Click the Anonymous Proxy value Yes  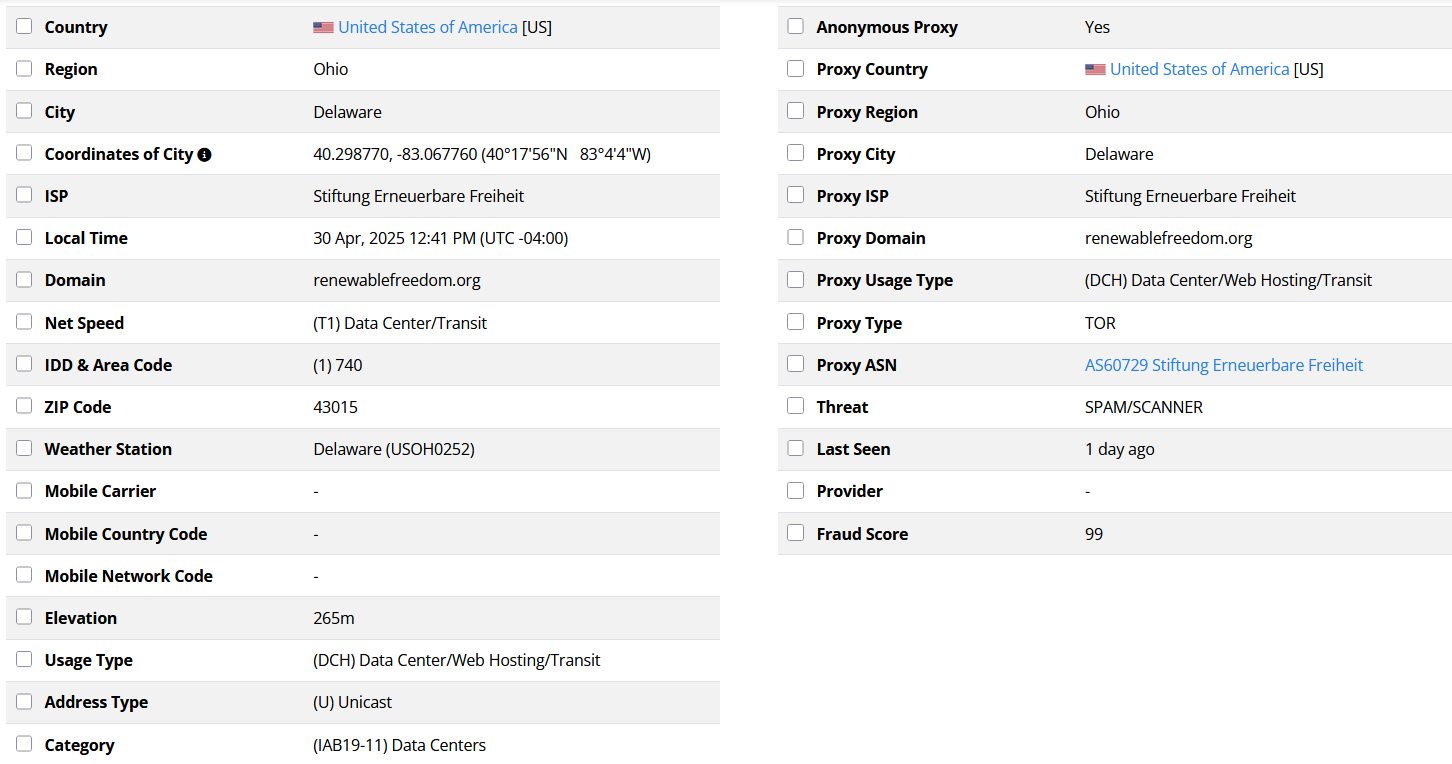[1098, 27]
